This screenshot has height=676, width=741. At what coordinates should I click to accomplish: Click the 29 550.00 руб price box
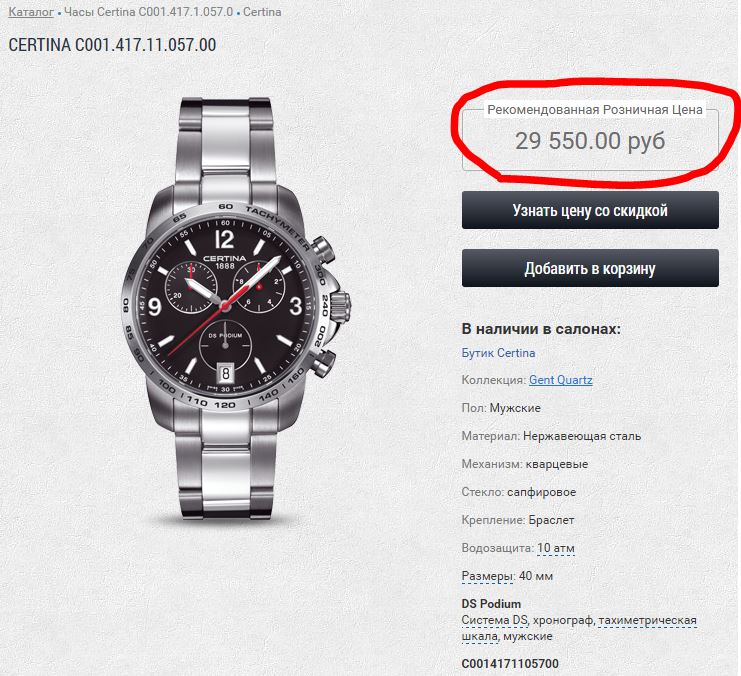[x=590, y=141]
